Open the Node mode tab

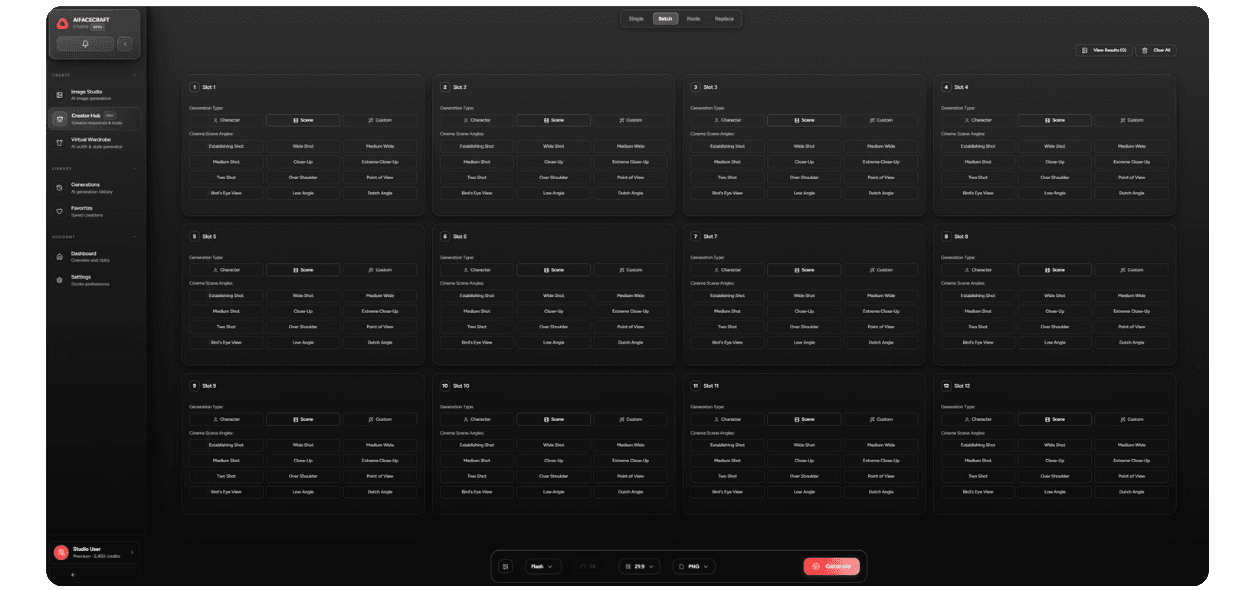click(x=694, y=18)
